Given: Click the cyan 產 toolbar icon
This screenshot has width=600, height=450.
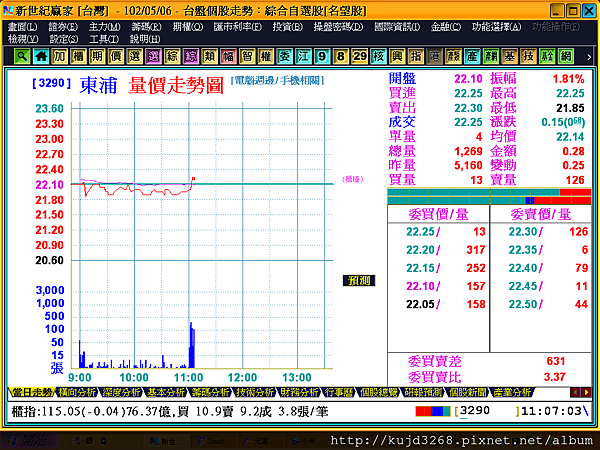Looking at the screenshot, I should tap(472, 56).
